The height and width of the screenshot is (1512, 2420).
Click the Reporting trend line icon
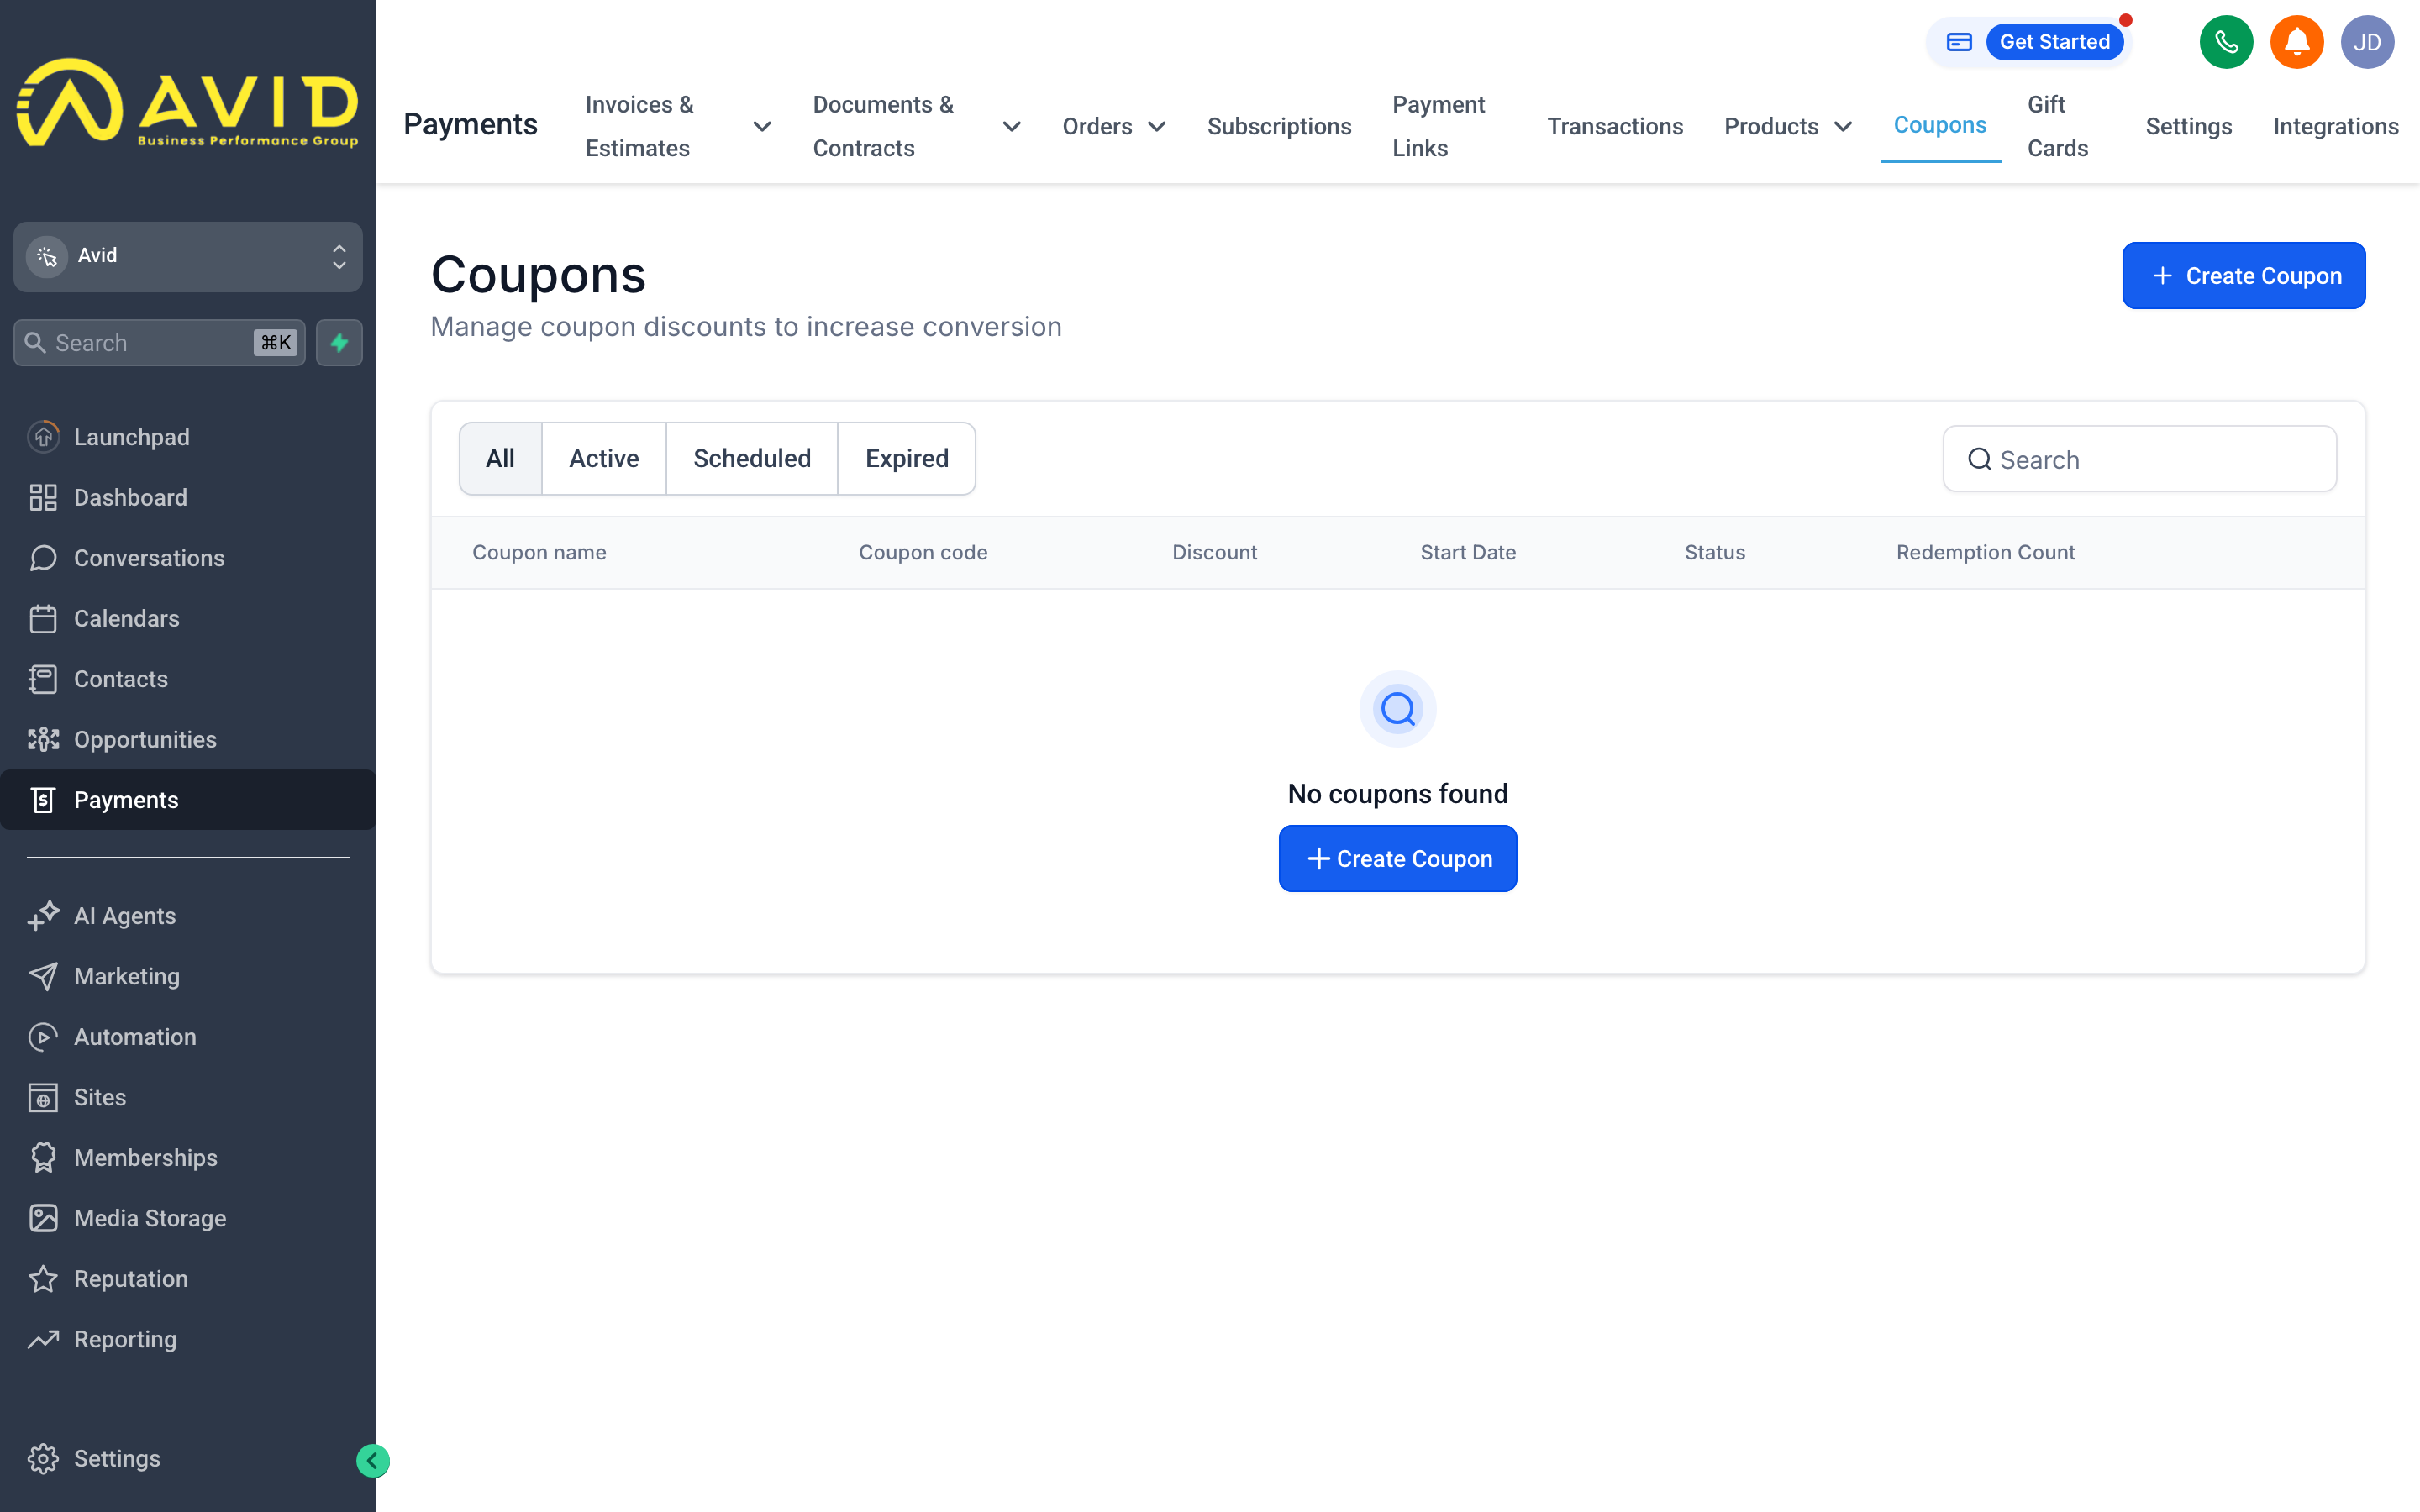(43, 1339)
